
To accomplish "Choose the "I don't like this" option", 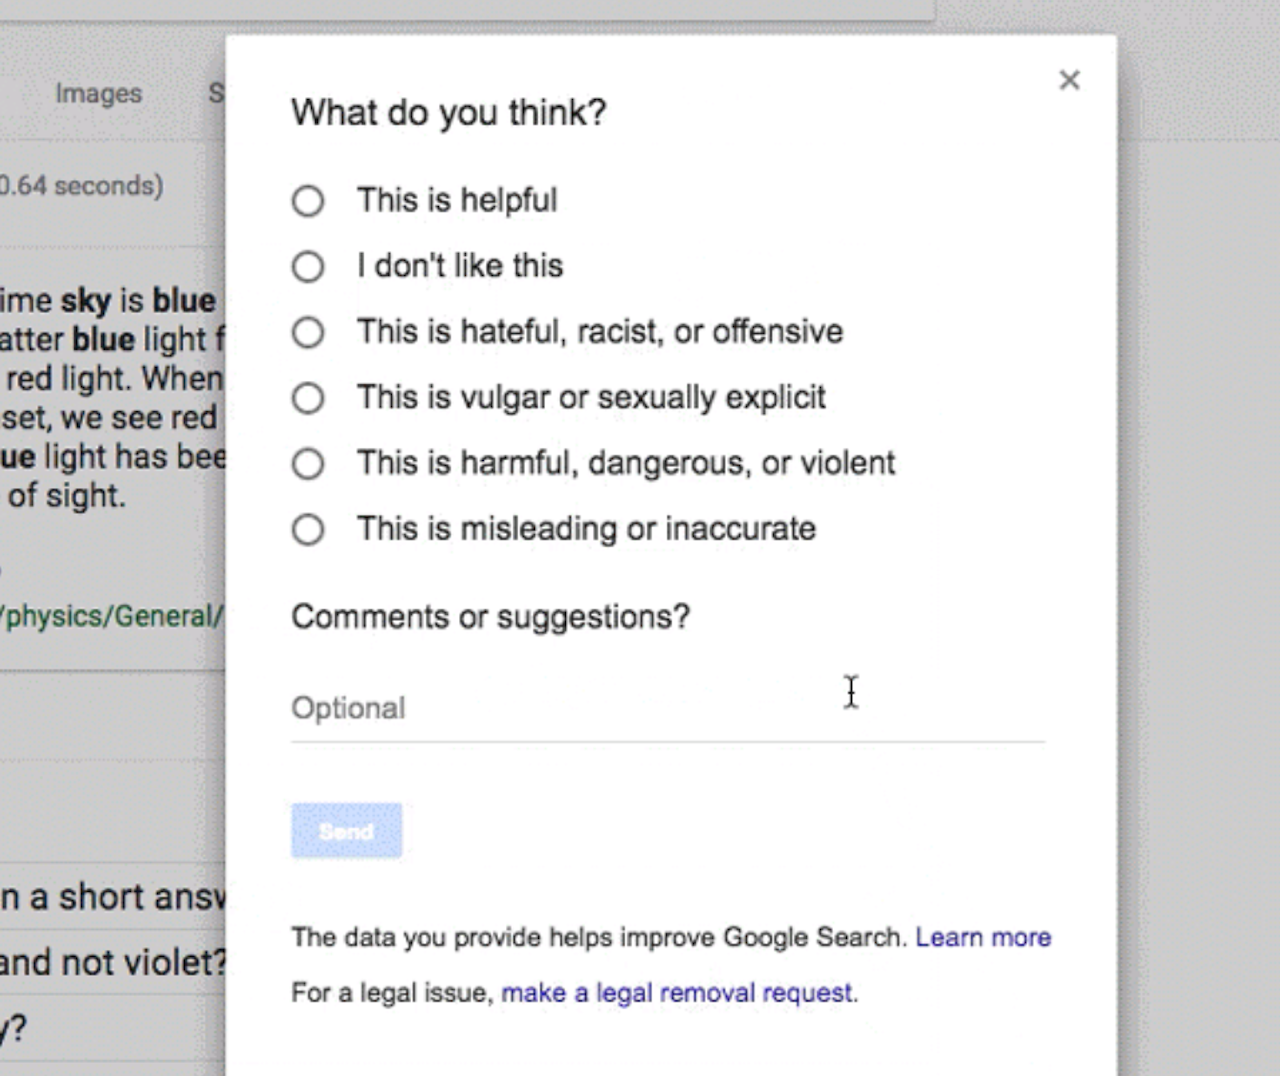I will [x=308, y=267].
